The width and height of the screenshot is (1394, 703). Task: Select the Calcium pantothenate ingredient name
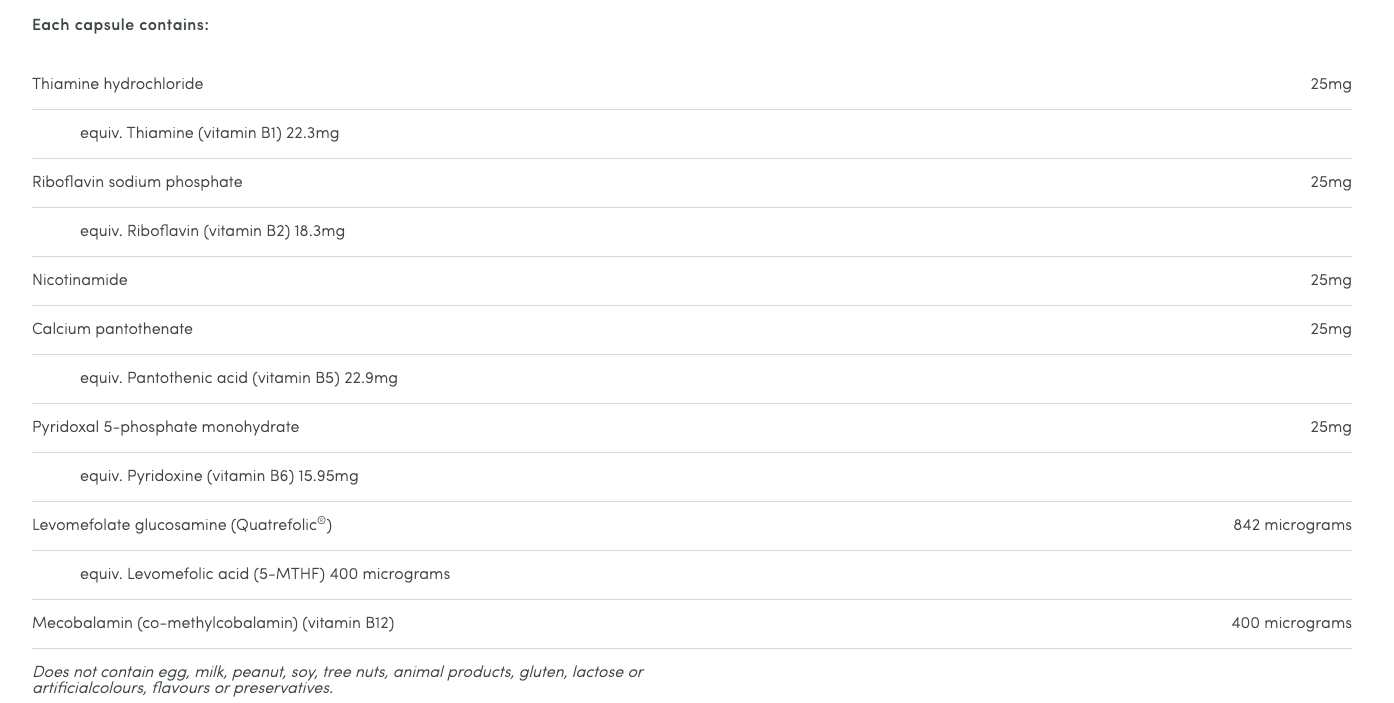[x=112, y=329]
